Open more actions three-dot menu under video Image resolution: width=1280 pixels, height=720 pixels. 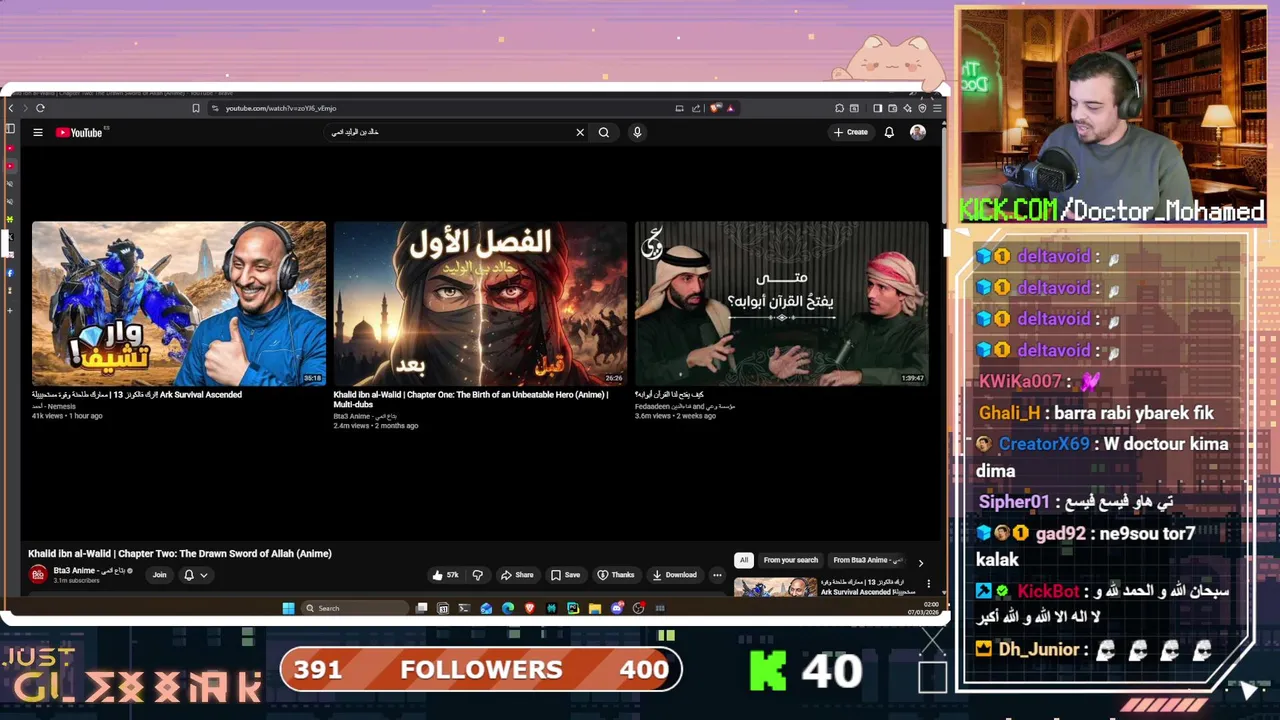(717, 575)
